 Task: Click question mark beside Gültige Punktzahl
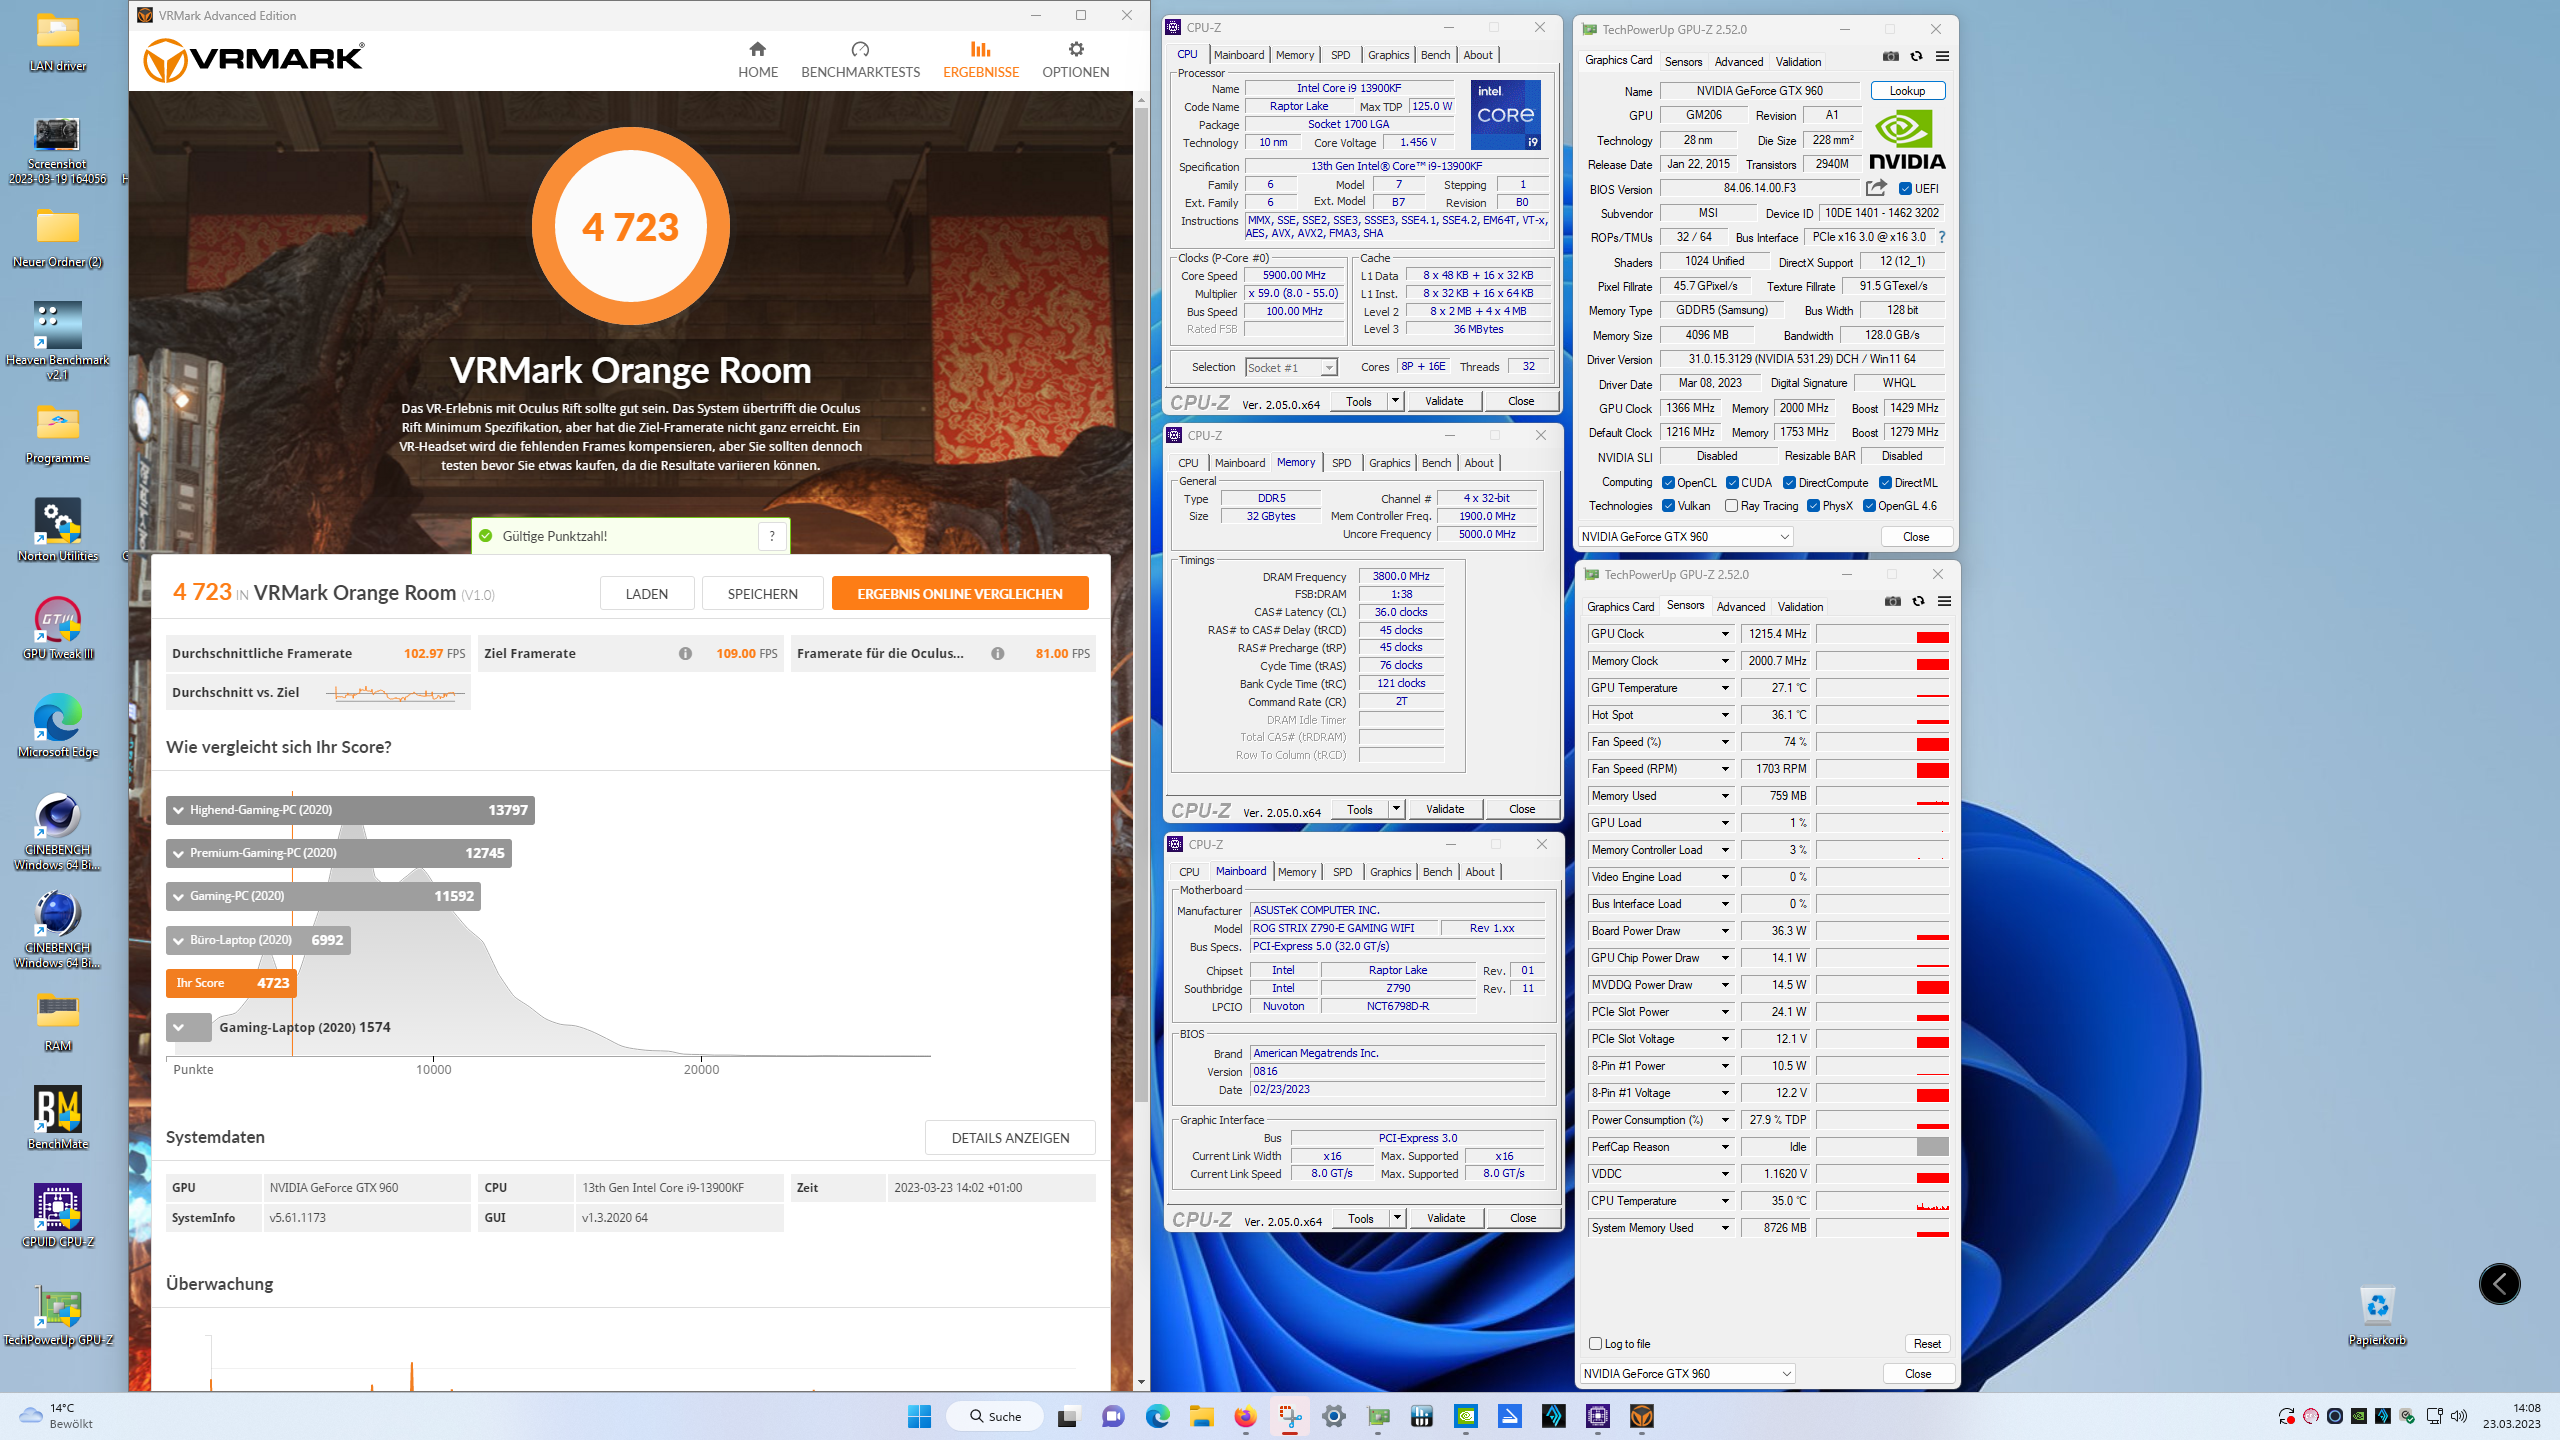tap(772, 536)
